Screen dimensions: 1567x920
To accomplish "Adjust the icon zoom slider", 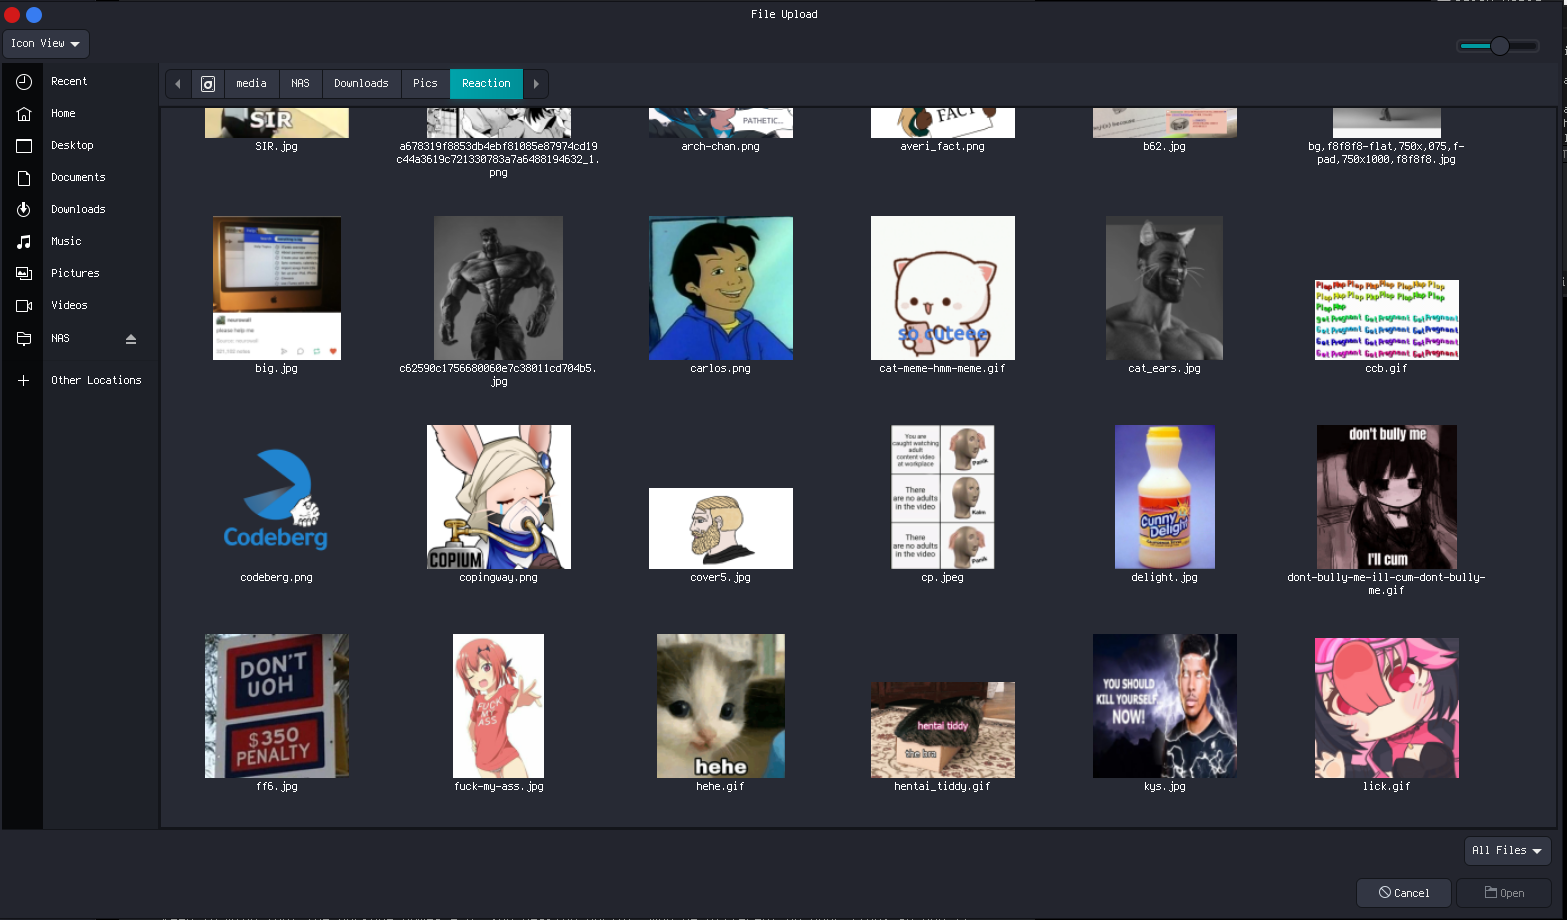I will 1498,46.
